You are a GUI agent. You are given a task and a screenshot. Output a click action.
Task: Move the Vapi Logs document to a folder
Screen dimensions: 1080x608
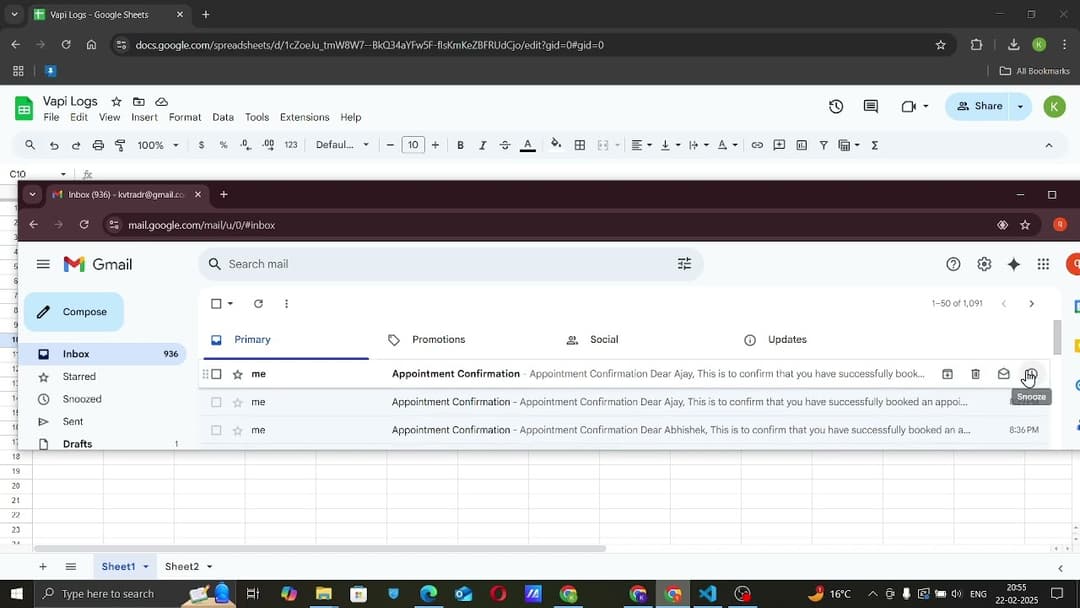[138, 101]
